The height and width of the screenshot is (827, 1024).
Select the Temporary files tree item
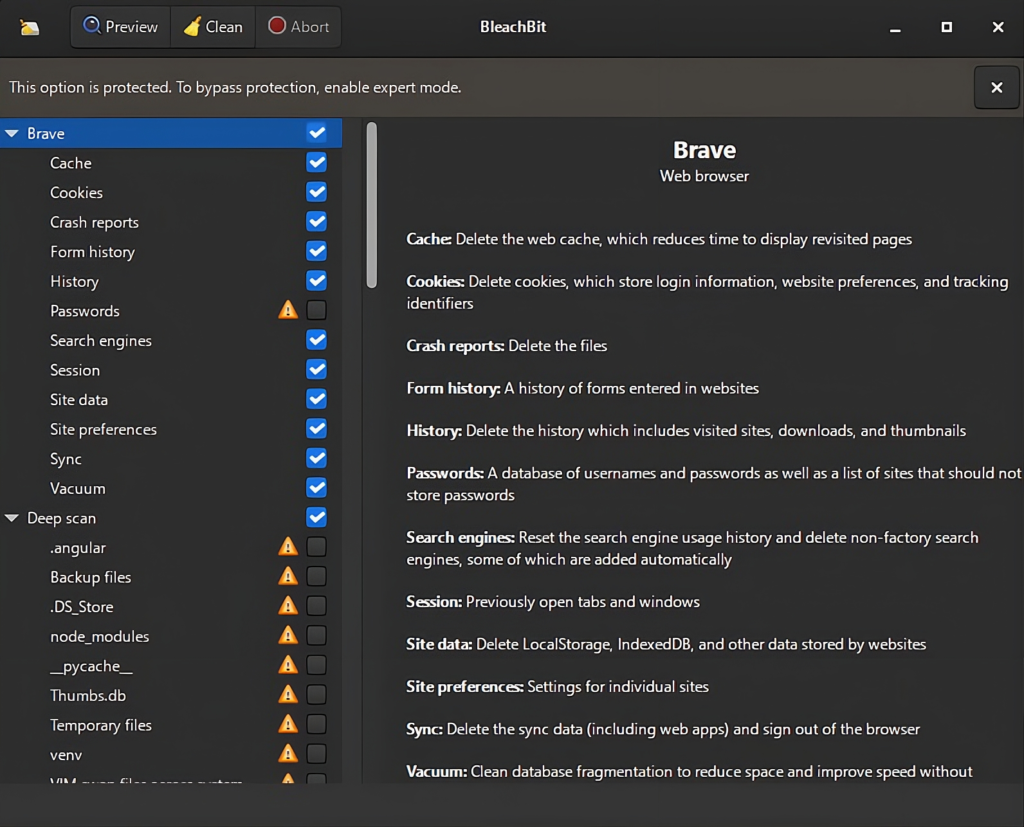(x=171, y=725)
